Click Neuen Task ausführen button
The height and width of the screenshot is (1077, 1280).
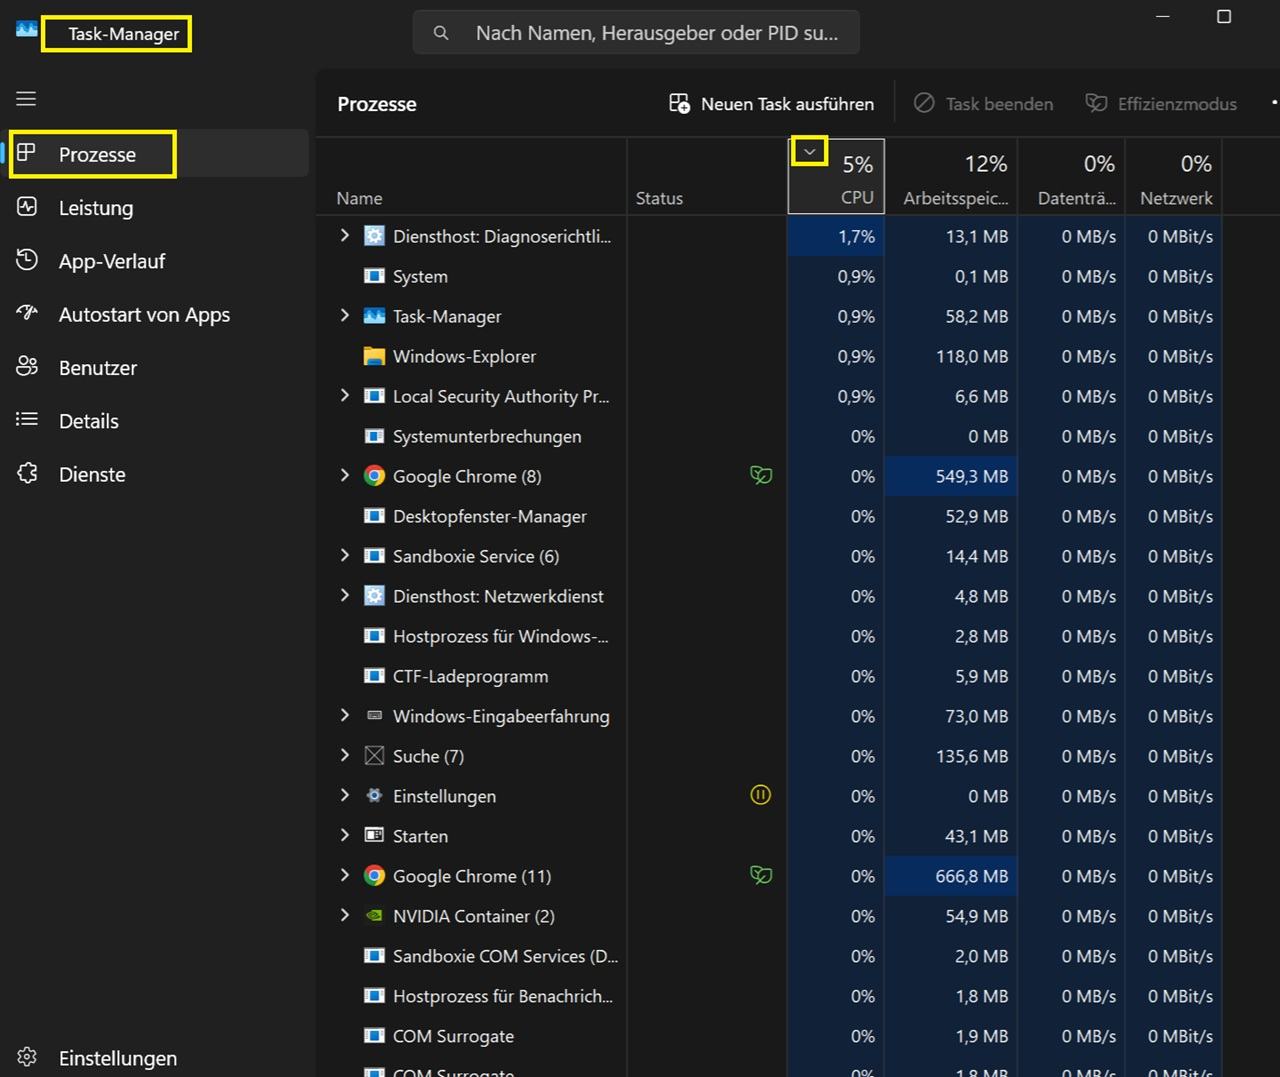coord(771,104)
